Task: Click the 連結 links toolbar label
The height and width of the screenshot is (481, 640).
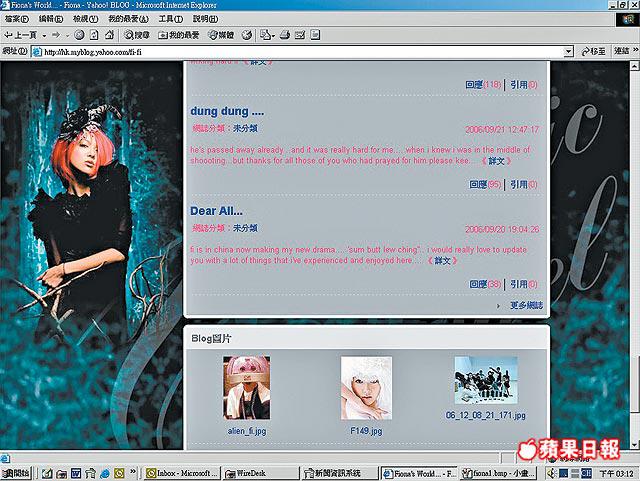Action: 622,51
